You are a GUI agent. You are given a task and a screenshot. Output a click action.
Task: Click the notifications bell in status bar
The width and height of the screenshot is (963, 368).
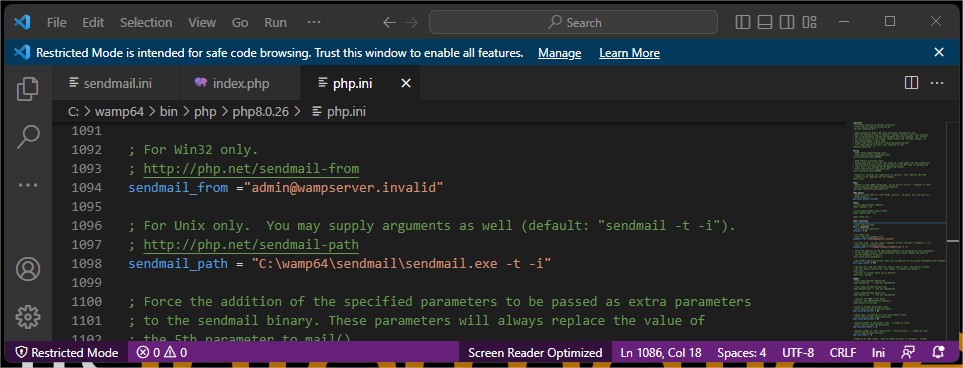938,353
